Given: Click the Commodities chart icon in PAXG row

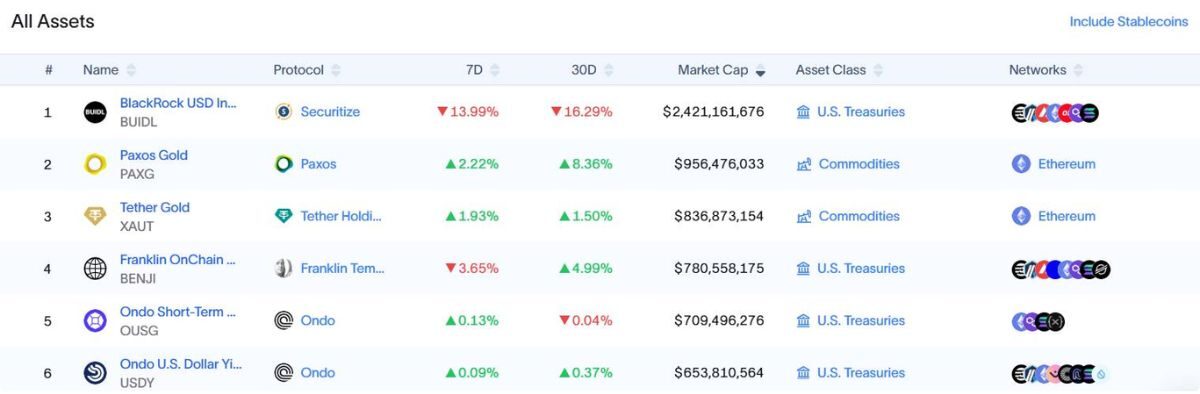Looking at the screenshot, I should (804, 164).
